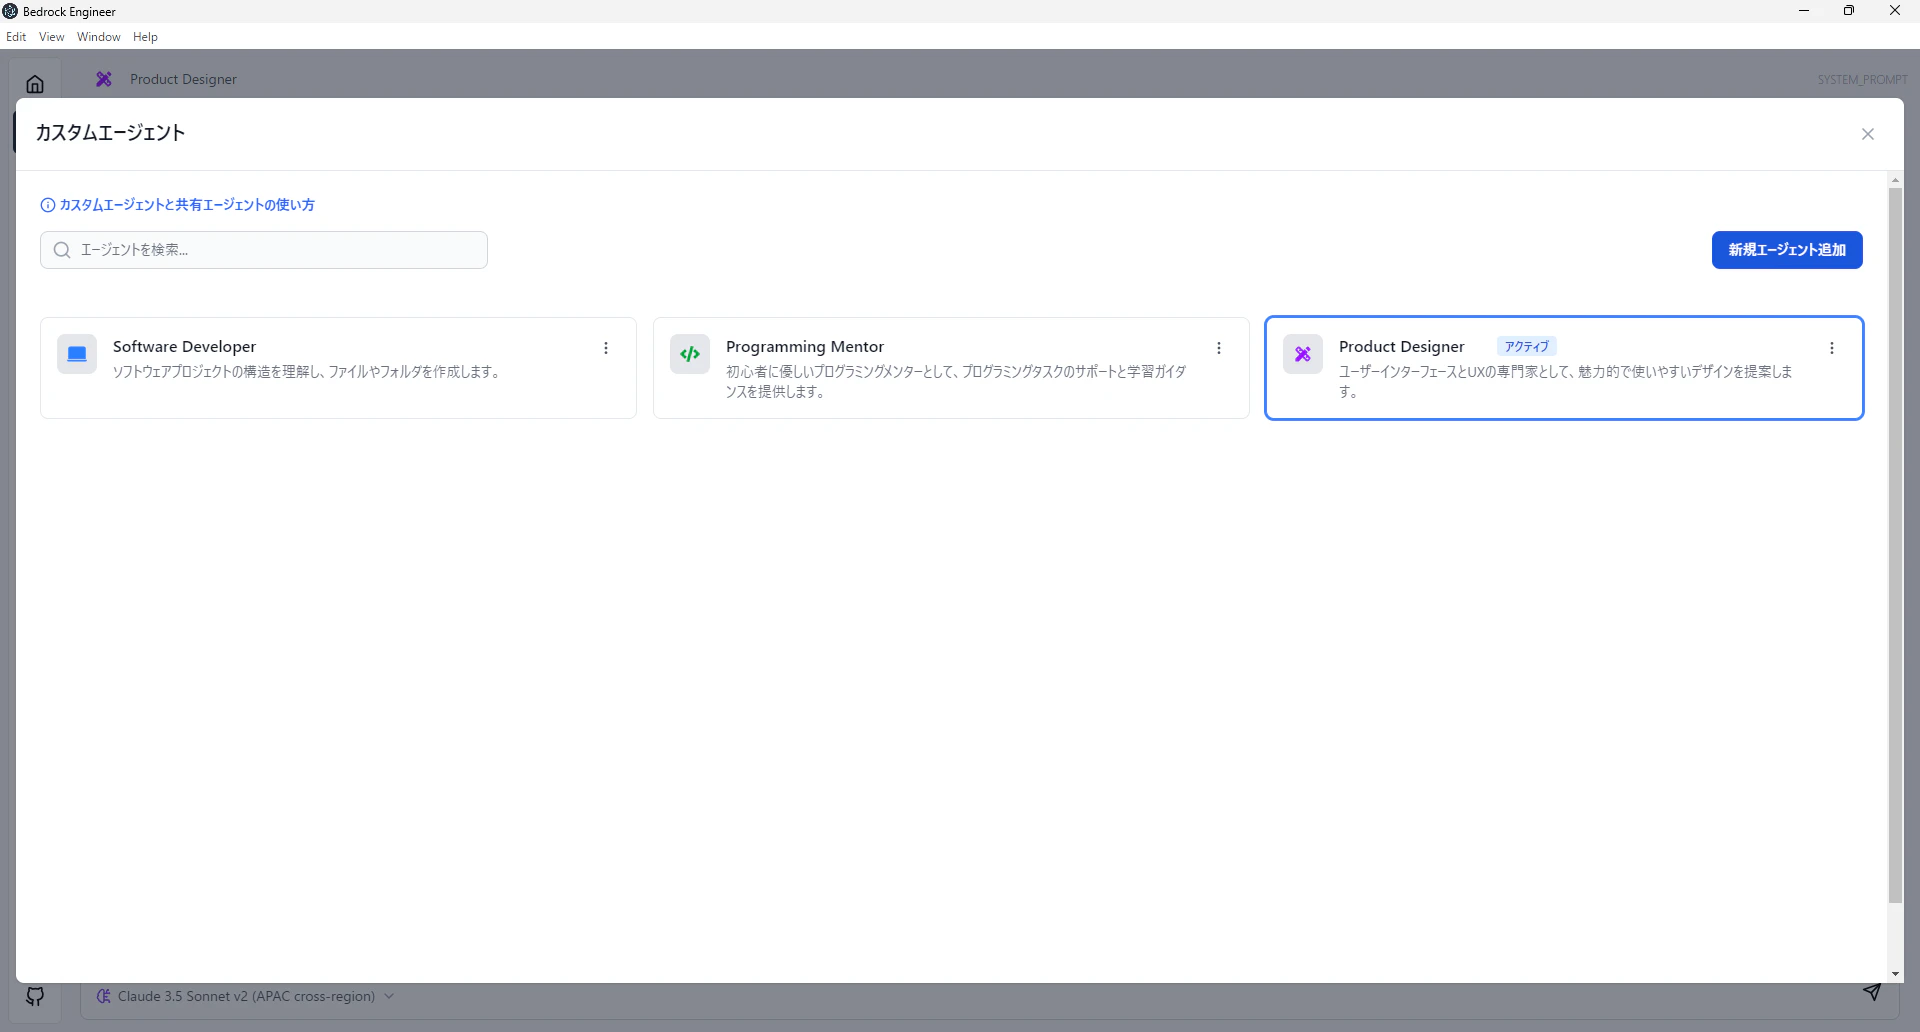Image resolution: width=1920 pixels, height=1032 pixels.
Task: Click the Product Designer icon in the header
Action: [104, 79]
